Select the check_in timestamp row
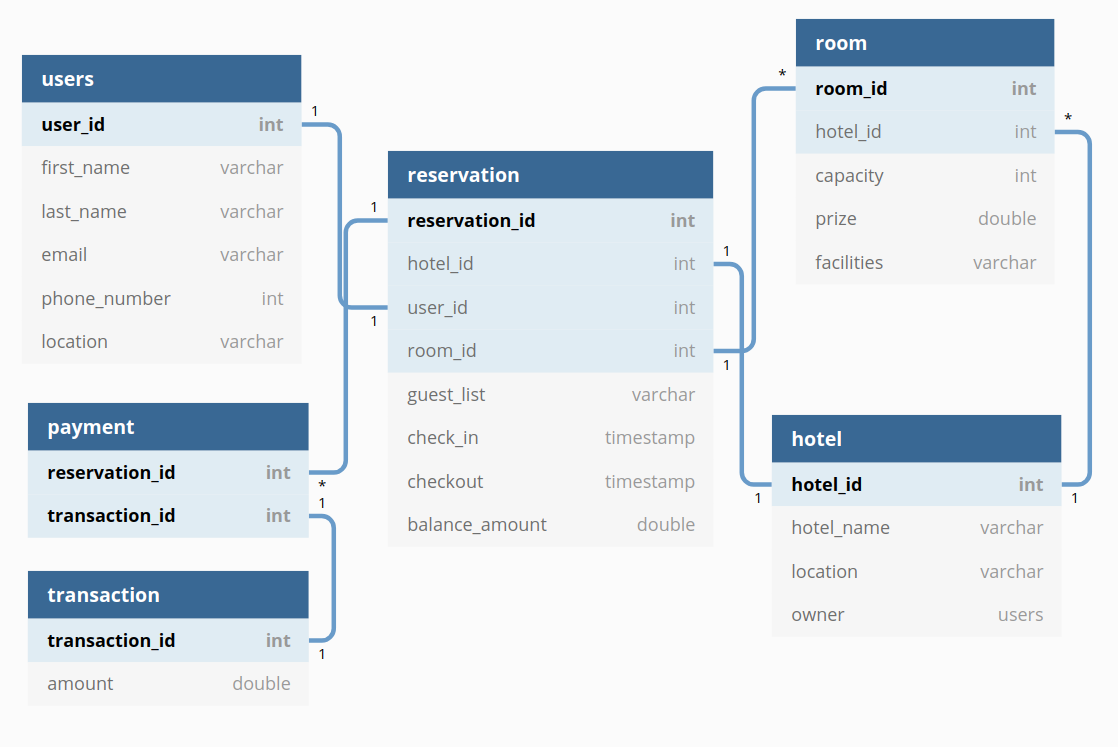Screen dimensions: 1118x747 (x=550, y=438)
